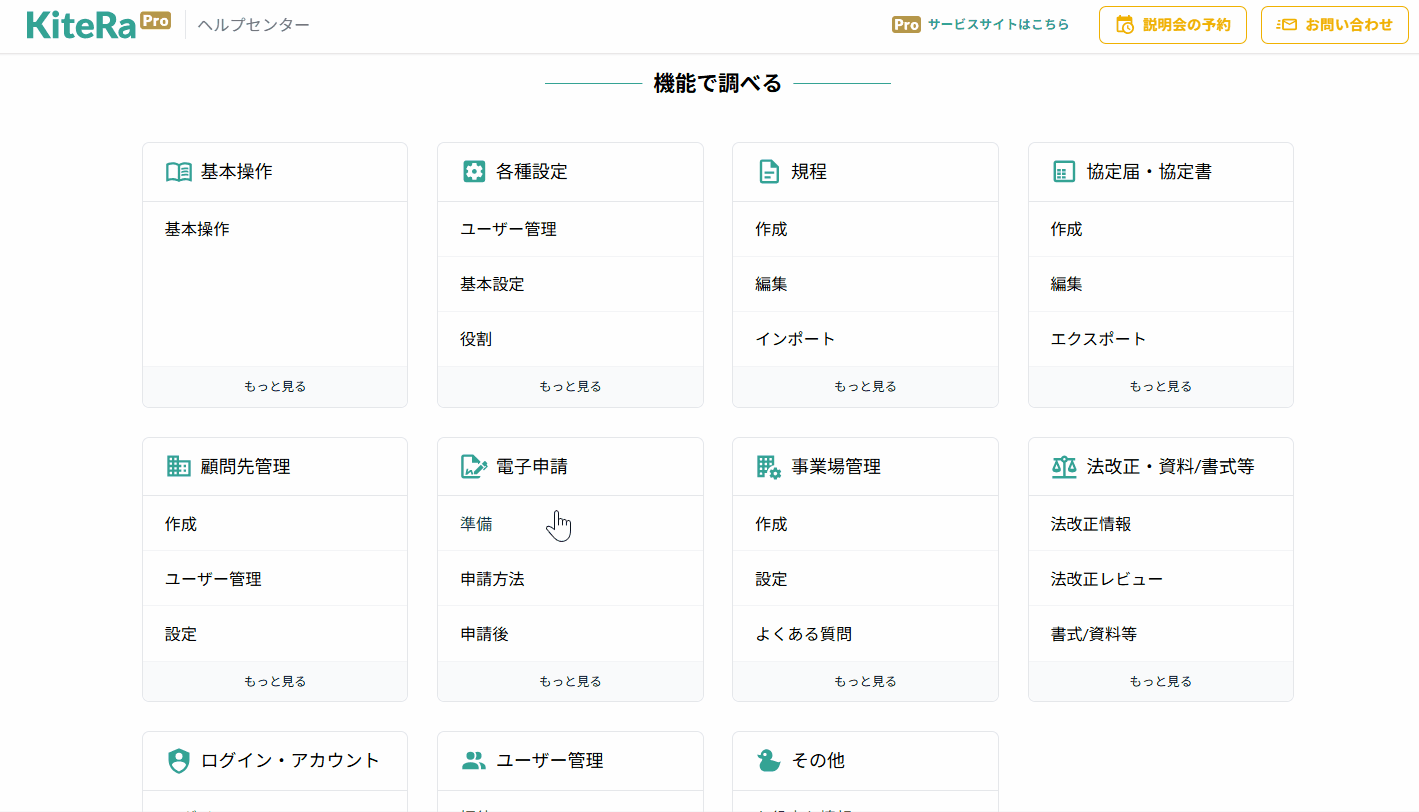1419x812 pixels.
Task: Click the scales icon beside 法改正・資料/書式等
Action: pyautogui.click(x=1064, y=466)
